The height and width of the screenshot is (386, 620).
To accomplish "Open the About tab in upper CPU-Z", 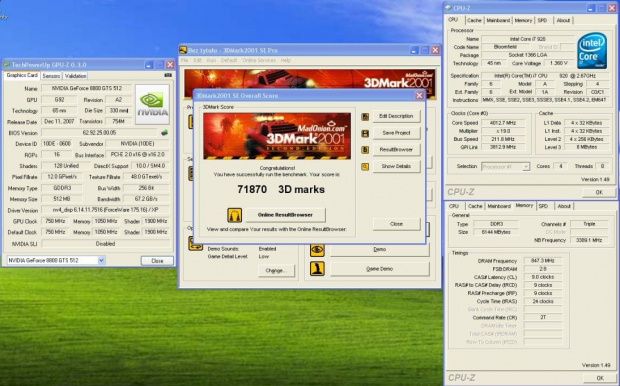I will pyautogui.click(x=563, y=21).
